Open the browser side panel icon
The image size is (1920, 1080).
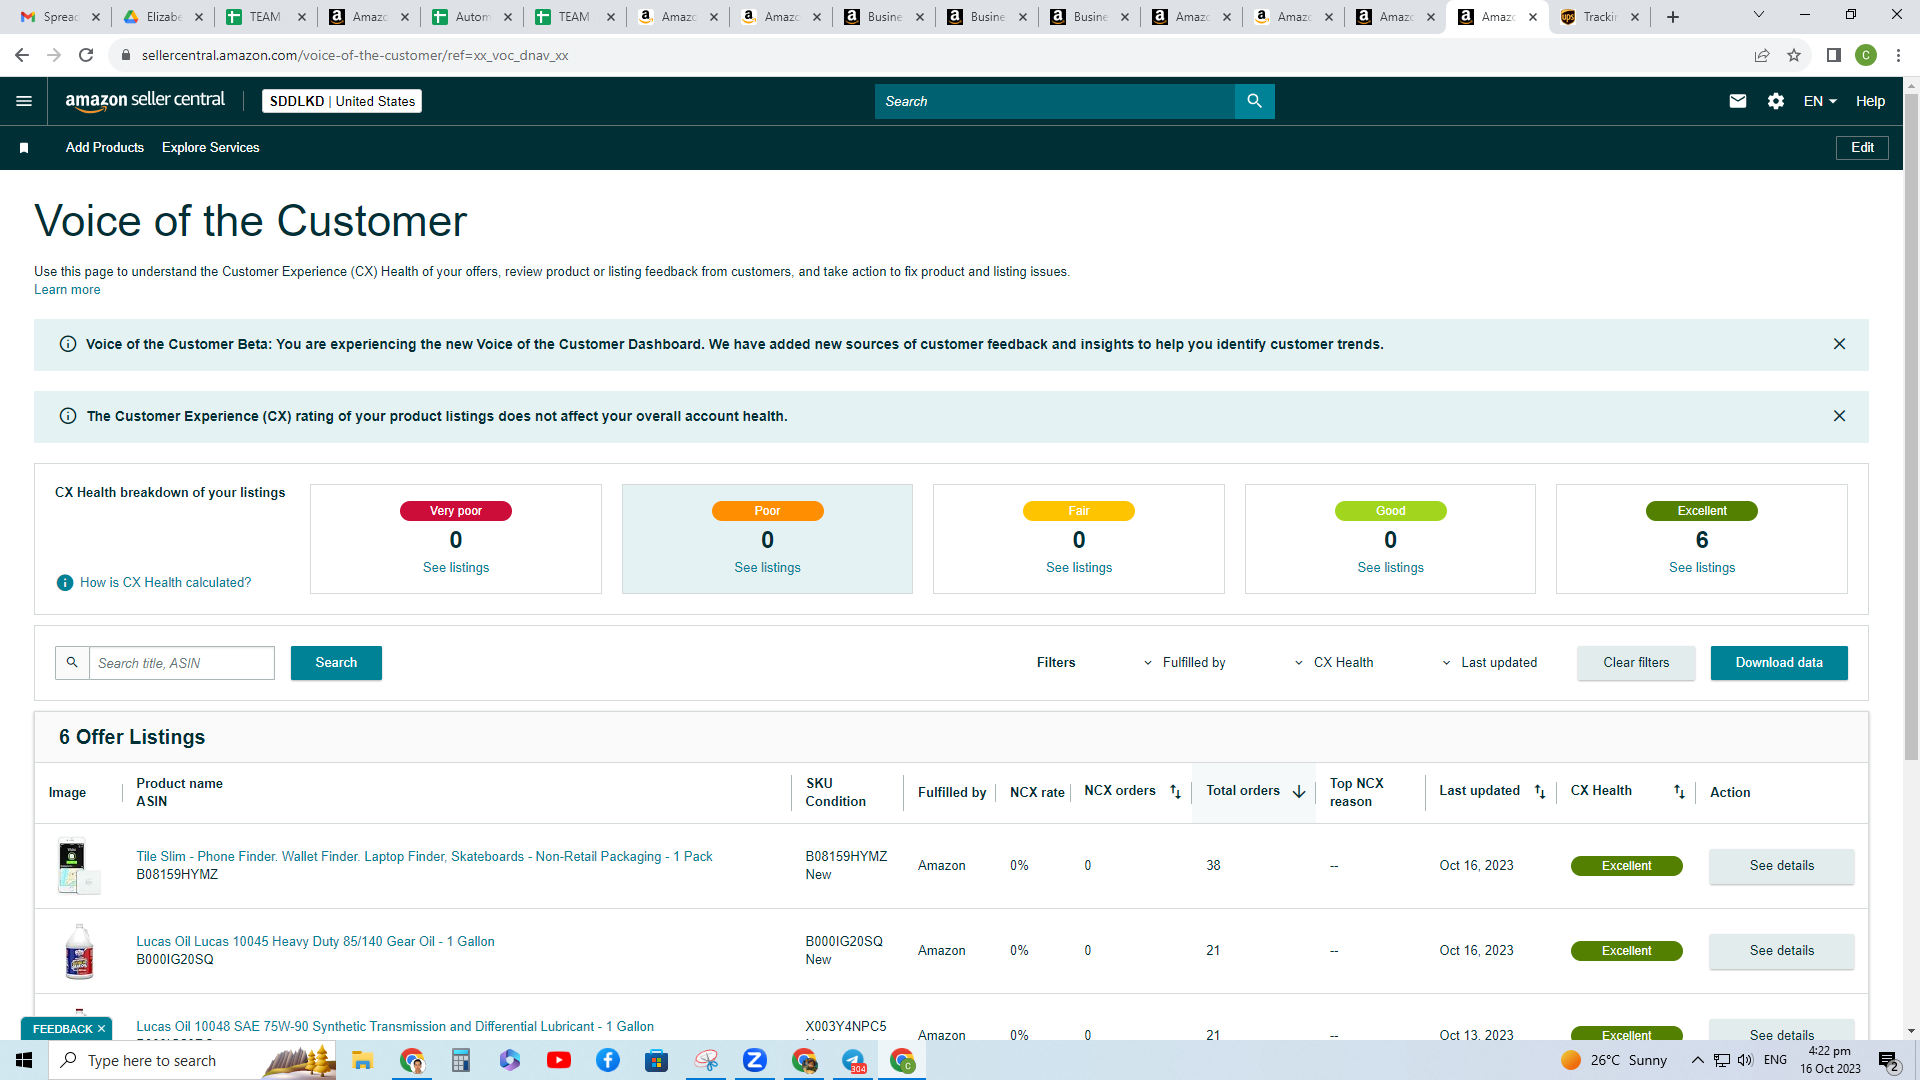[x=1834, y=55]
